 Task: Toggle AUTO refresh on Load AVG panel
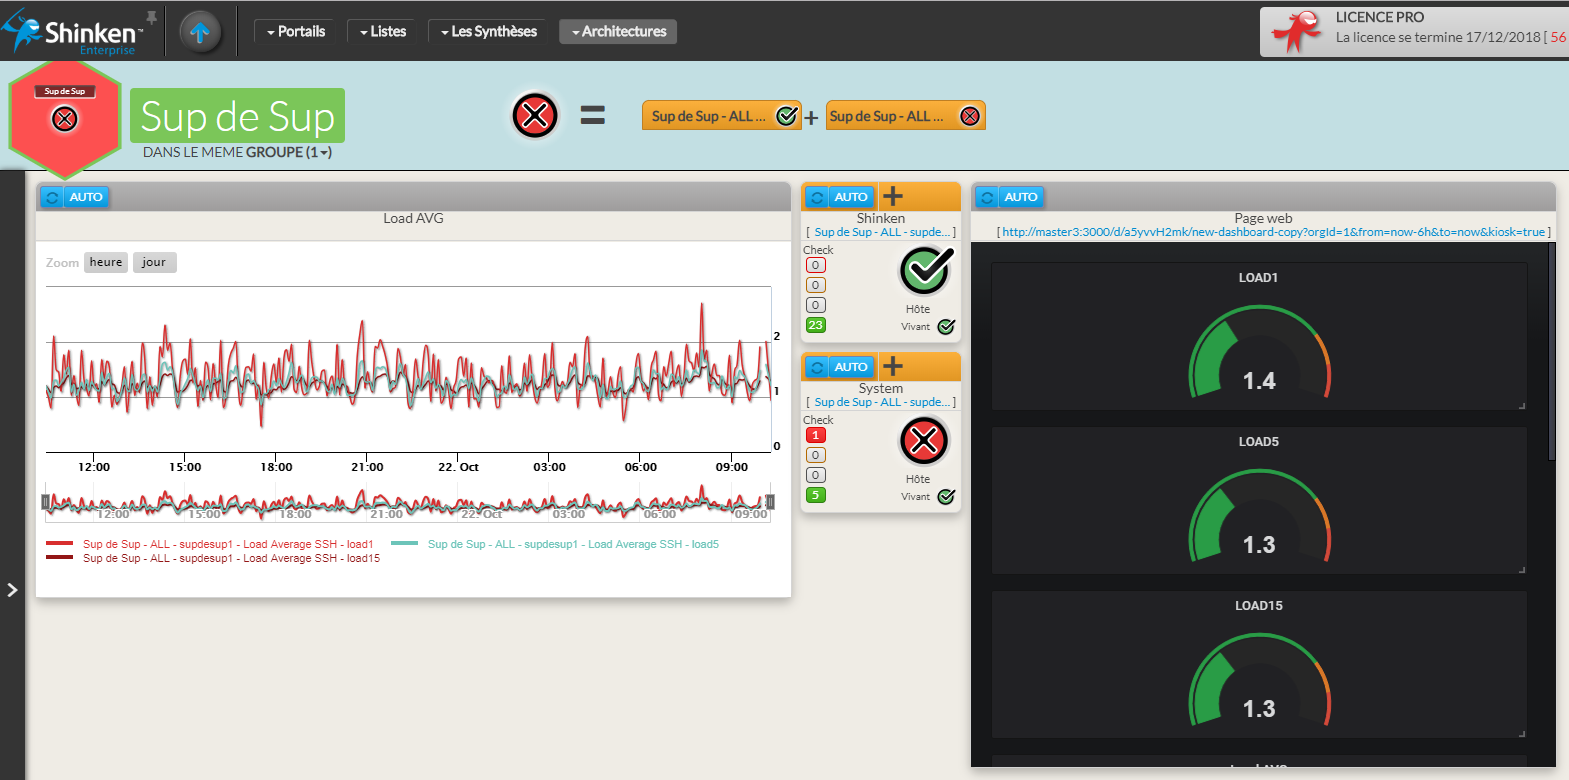pyautogui.click(x=86, y=197)
